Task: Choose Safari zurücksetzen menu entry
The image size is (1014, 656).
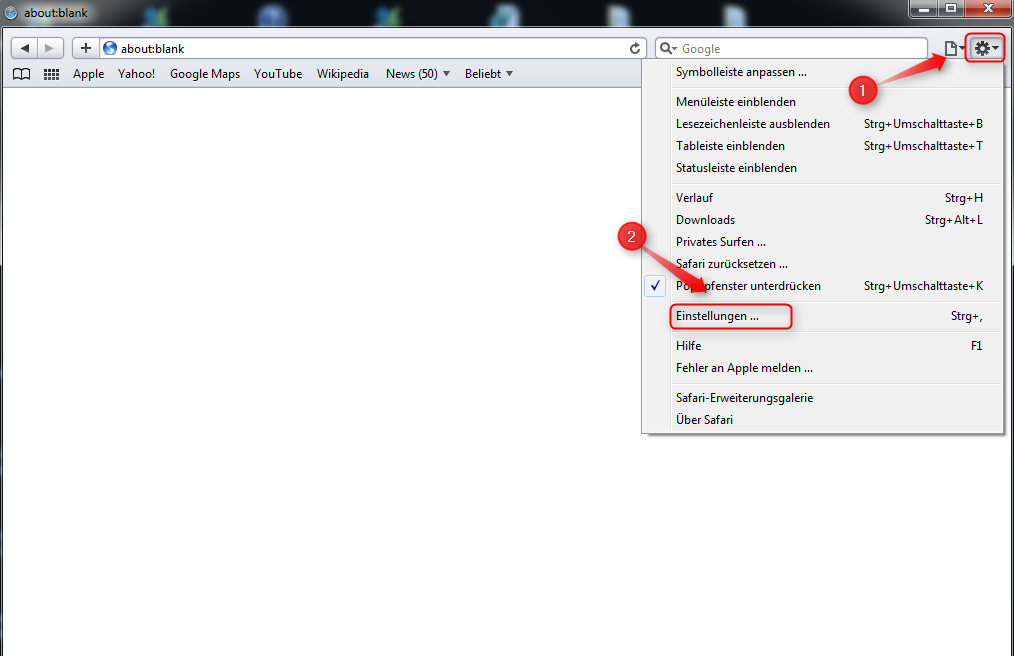Action: 823,263
